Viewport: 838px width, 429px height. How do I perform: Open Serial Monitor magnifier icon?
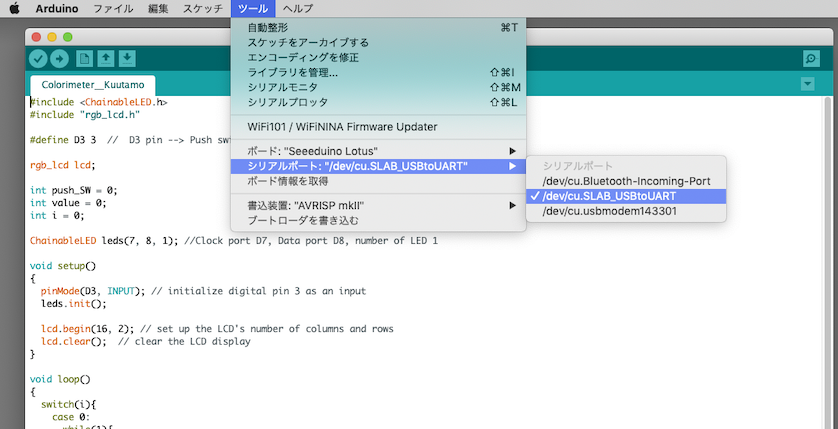[811, 59]
